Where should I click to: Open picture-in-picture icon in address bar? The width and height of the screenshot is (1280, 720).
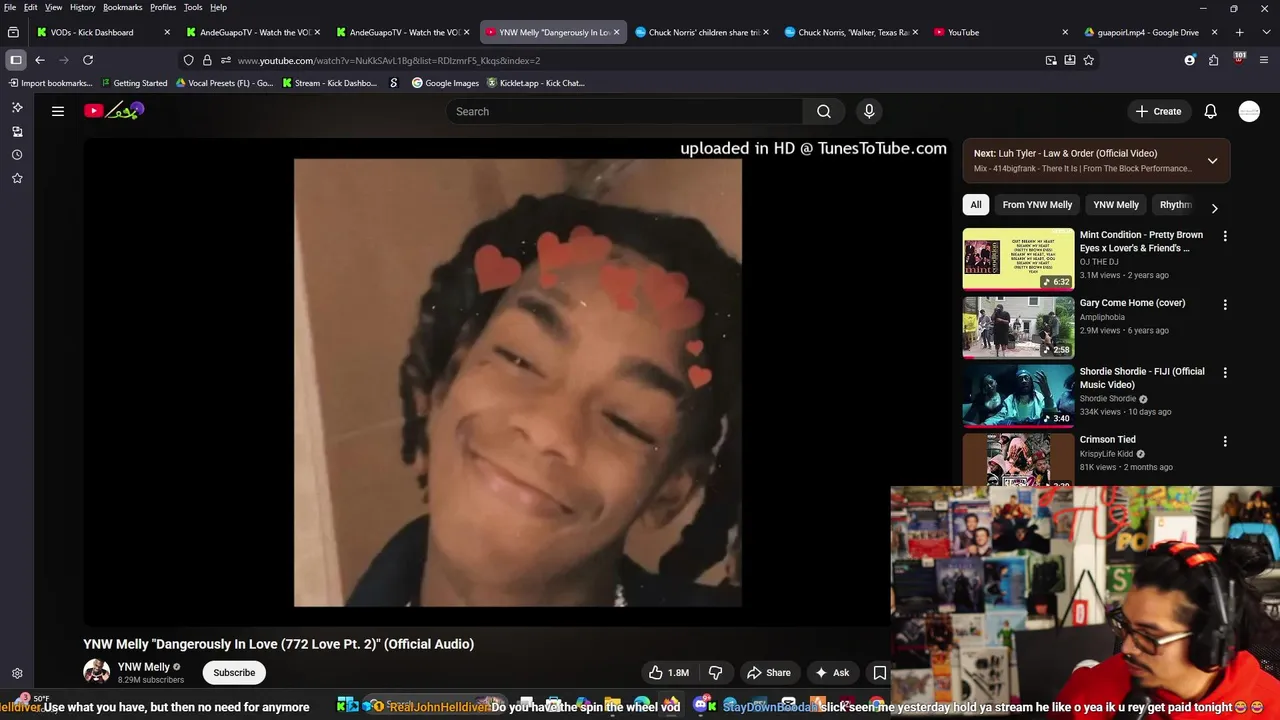click(1051, 60)
